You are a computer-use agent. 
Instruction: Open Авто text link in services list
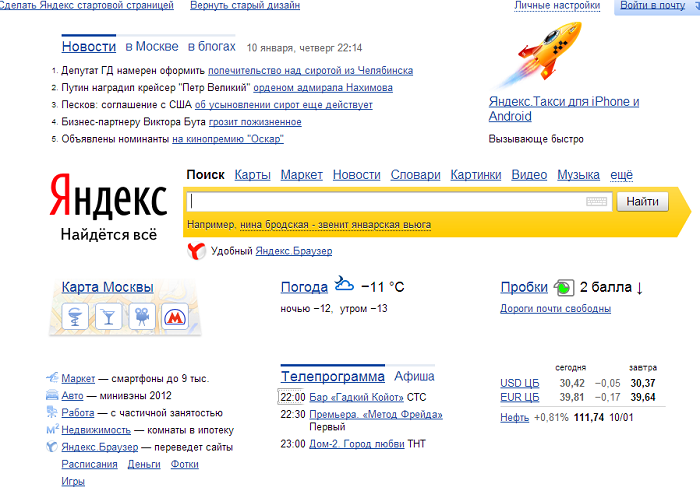click(72, 396)
